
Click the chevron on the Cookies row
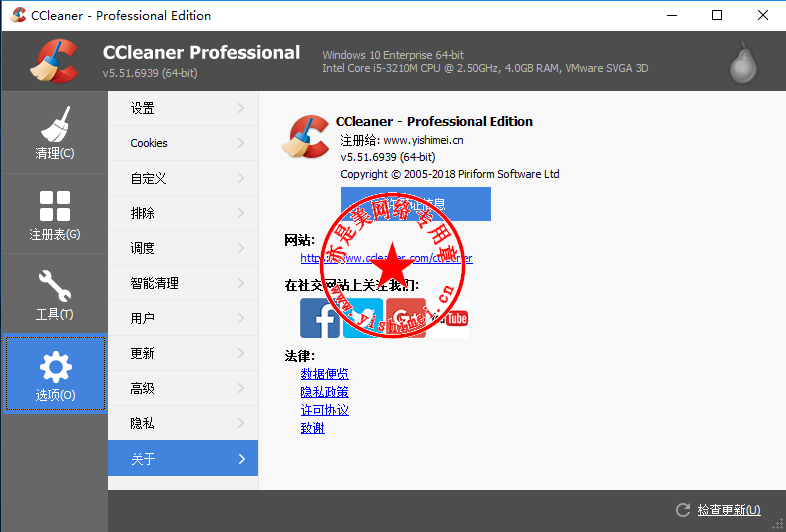[241, 143]
